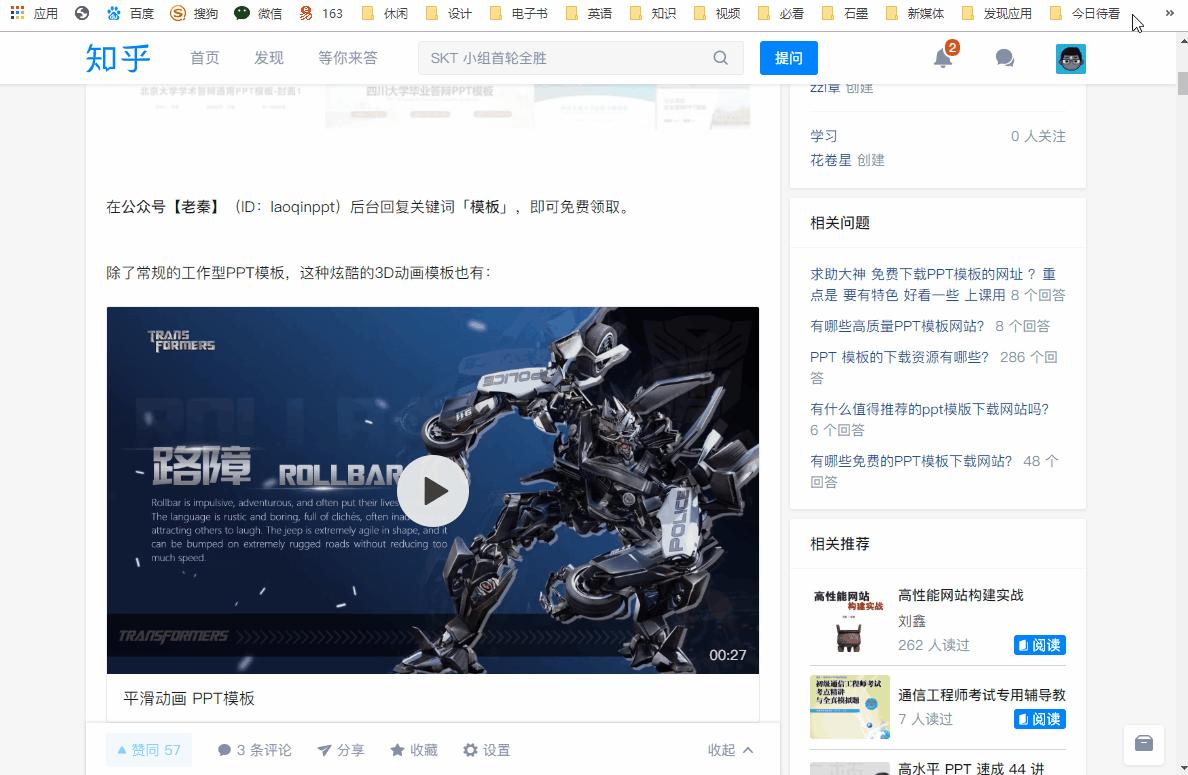Open the 花卷星 creator link
Screen dimensions: 1188x775
click(830, 160)
